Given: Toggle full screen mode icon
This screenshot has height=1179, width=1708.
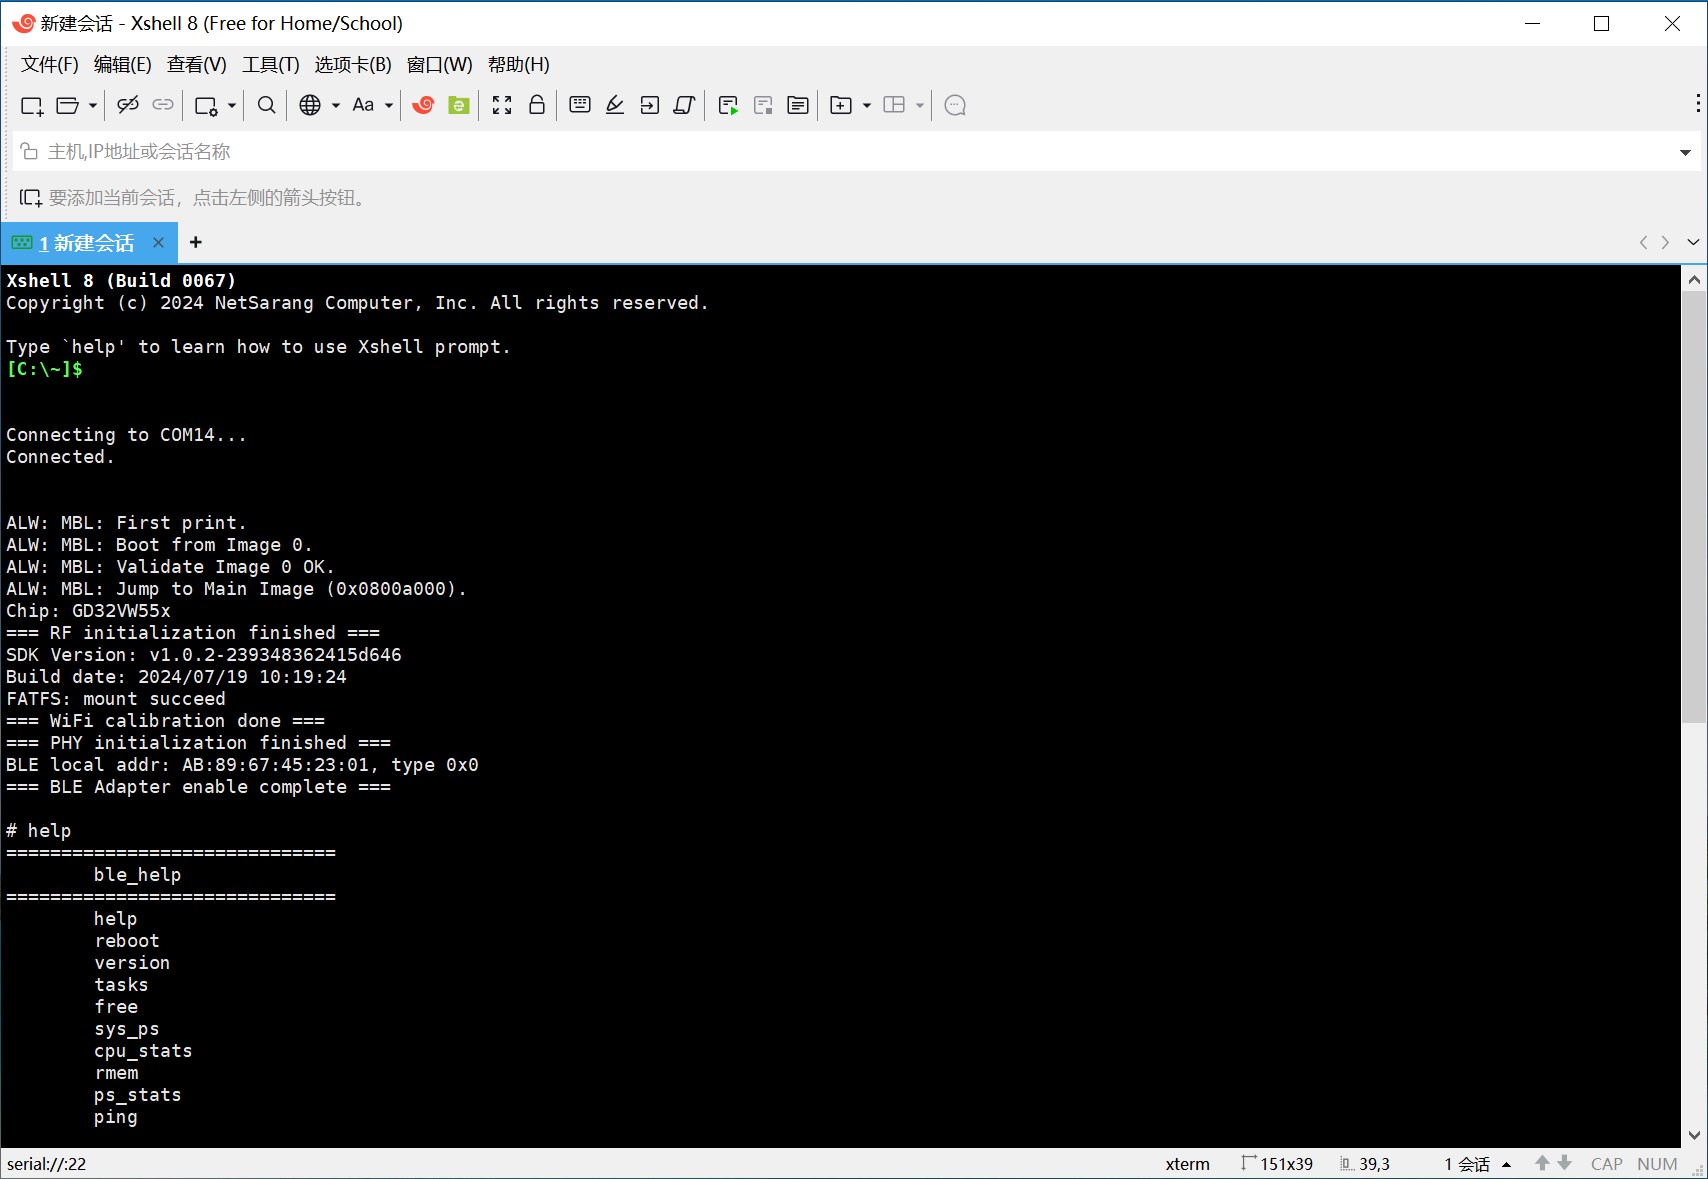Looking at the screenshot, I should 502,105.
